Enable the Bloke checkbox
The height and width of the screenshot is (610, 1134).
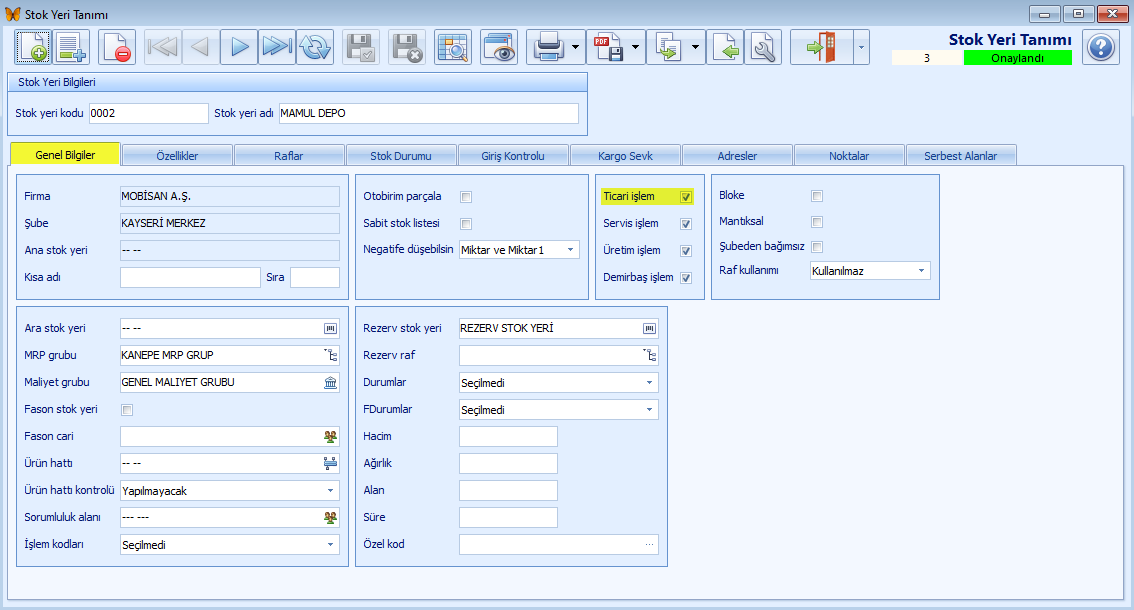click(817, 196)
